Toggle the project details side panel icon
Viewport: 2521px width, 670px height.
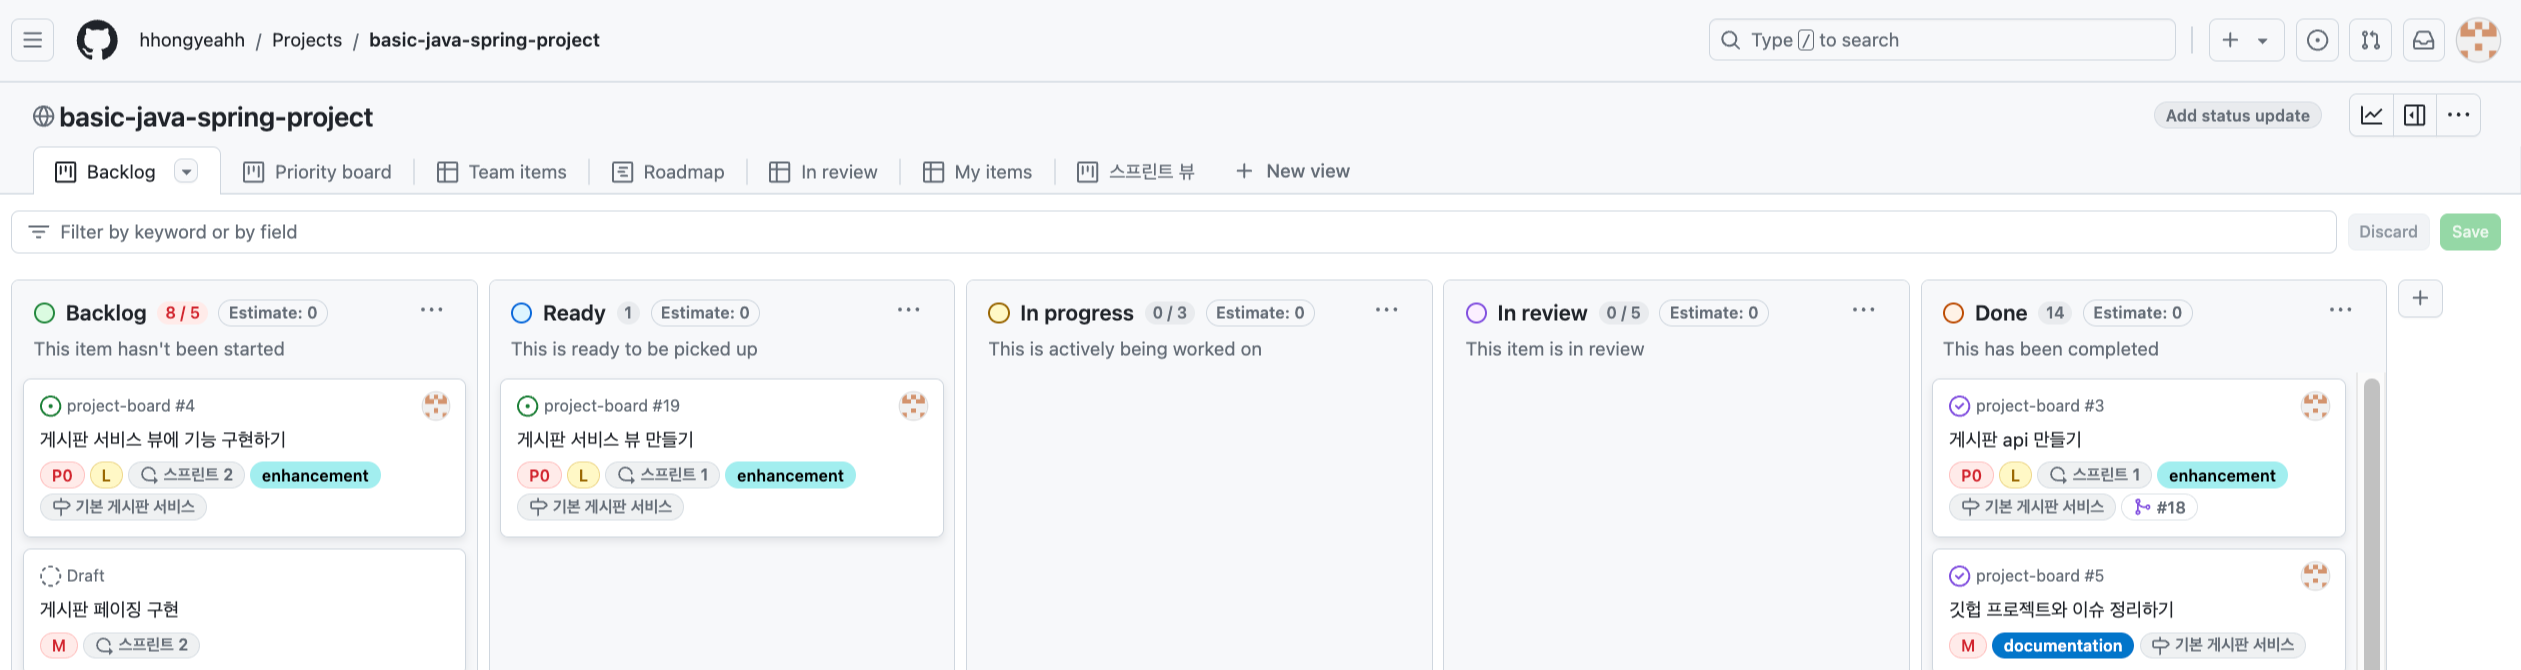pos(2414,115)
